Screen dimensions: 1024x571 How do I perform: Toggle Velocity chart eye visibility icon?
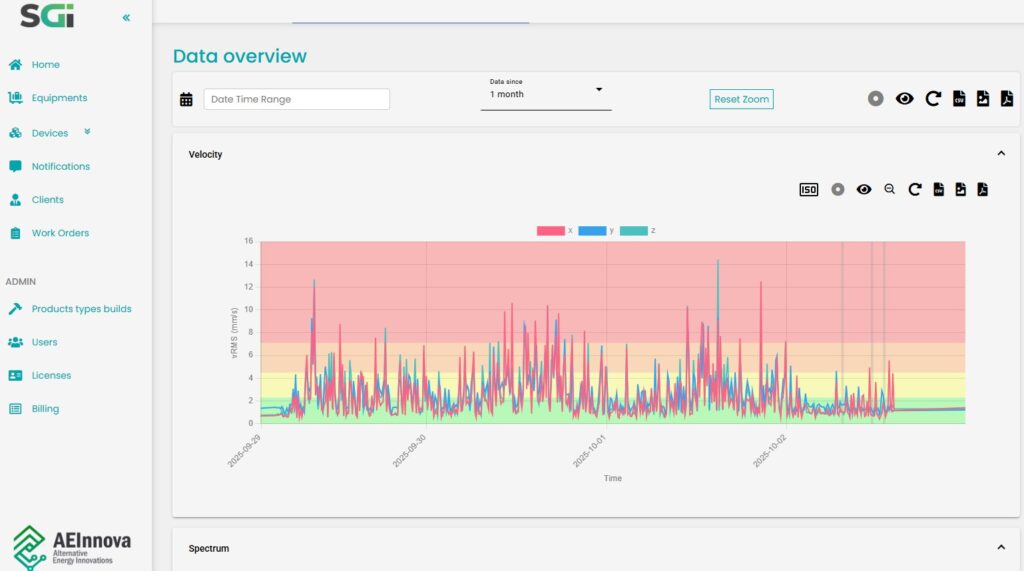pos(864,190)
